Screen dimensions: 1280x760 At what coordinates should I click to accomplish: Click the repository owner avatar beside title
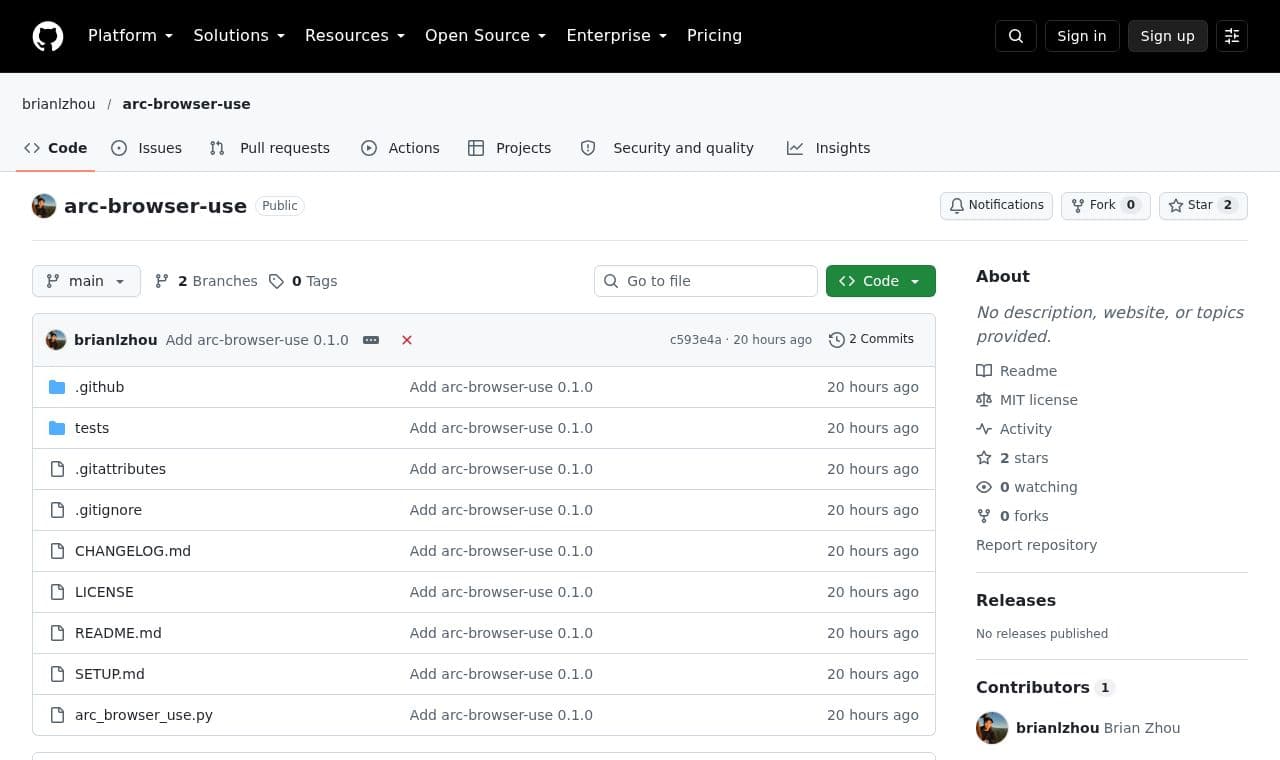44,206
